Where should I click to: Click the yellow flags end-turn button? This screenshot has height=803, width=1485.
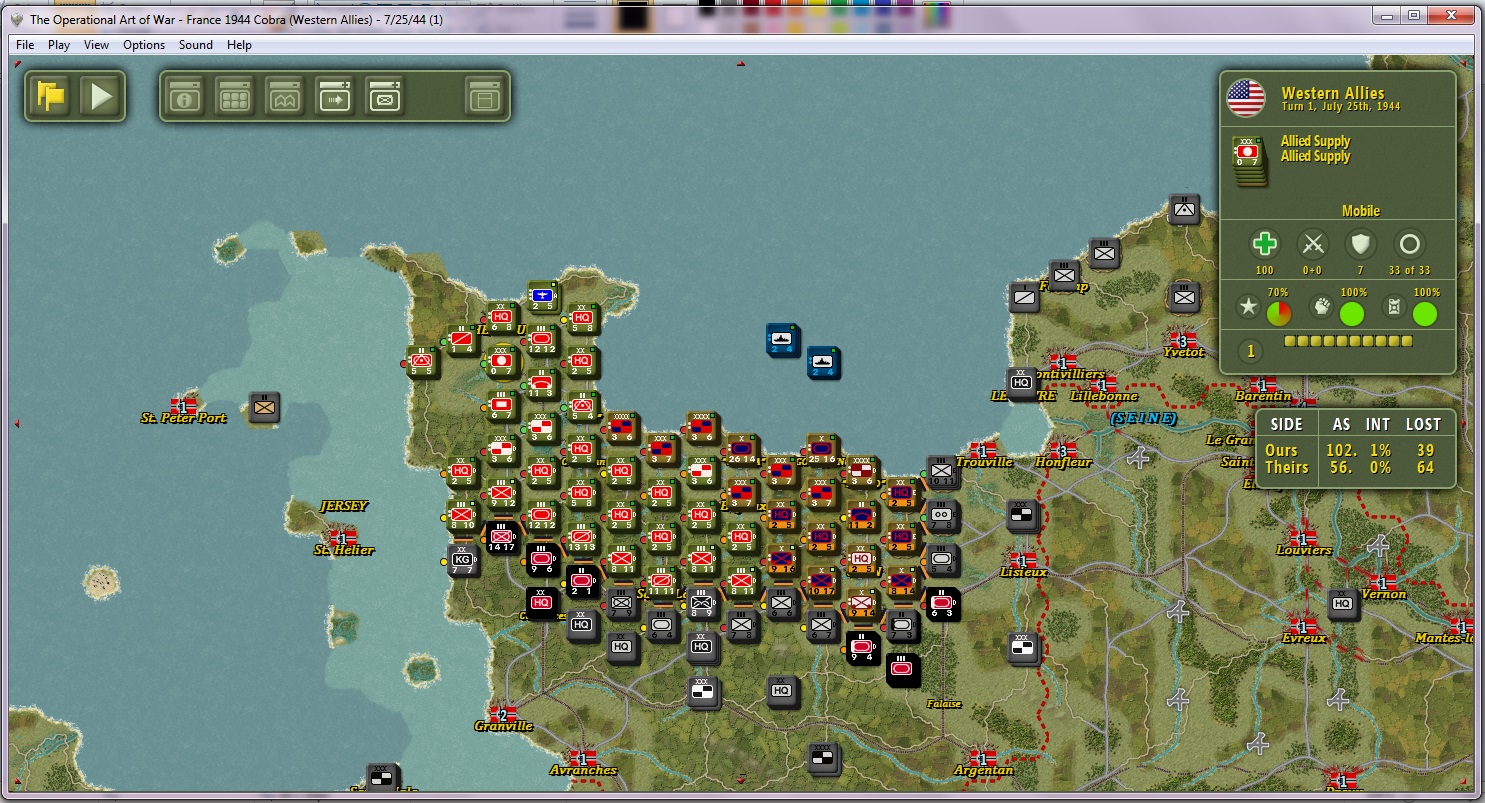50,96
